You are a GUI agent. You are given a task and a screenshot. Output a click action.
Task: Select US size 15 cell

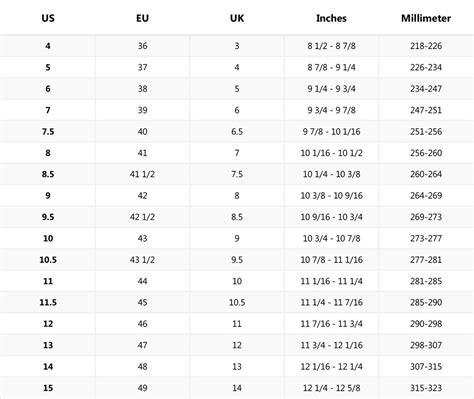tap(48, 388)
